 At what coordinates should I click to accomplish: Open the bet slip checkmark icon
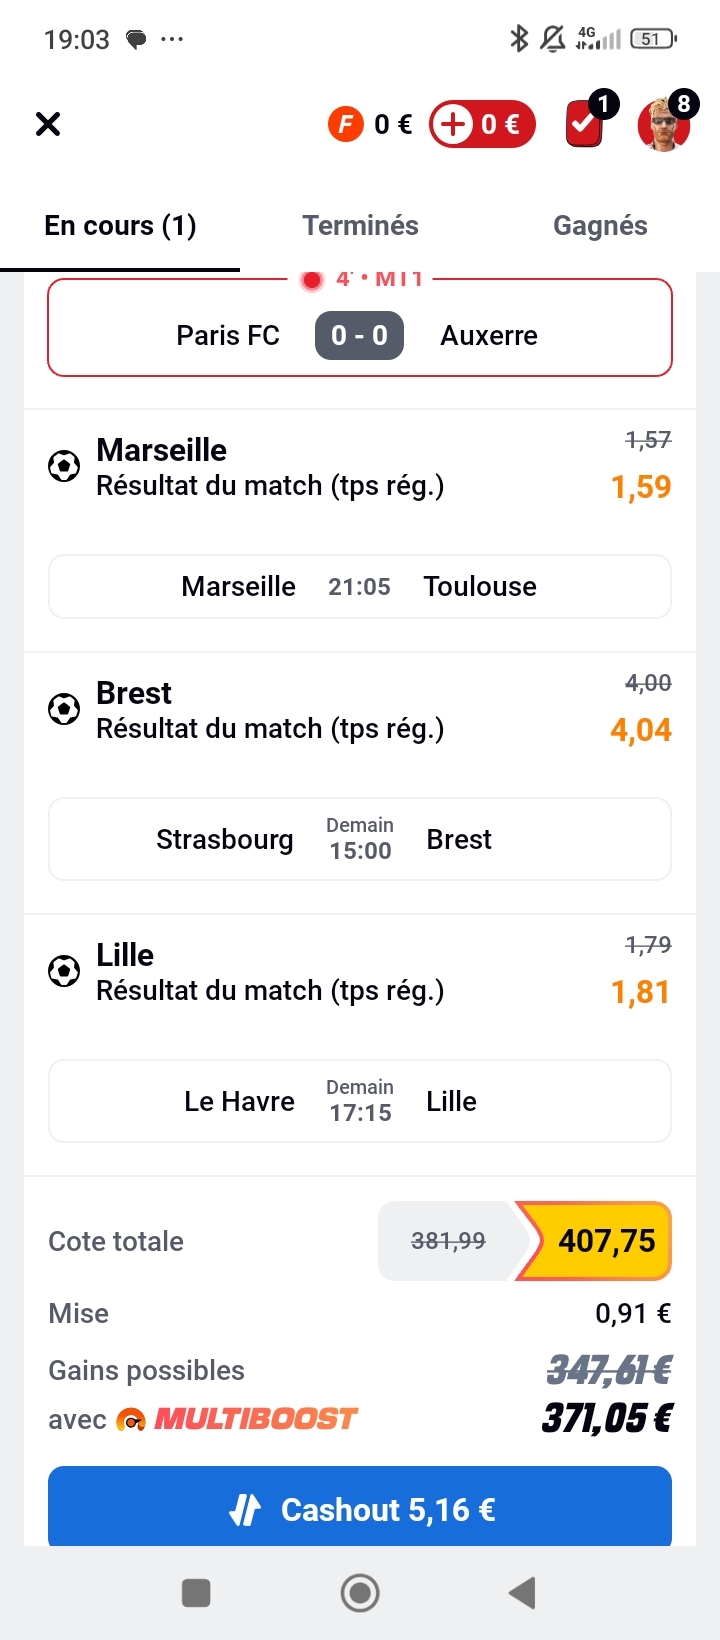584,125
